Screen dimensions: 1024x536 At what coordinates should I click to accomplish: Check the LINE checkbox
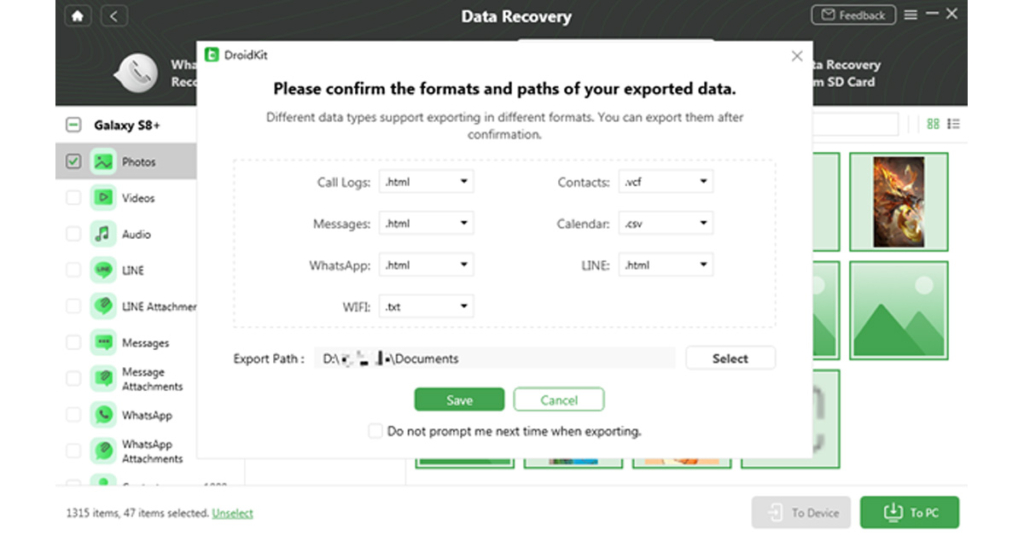pos(73,270)
